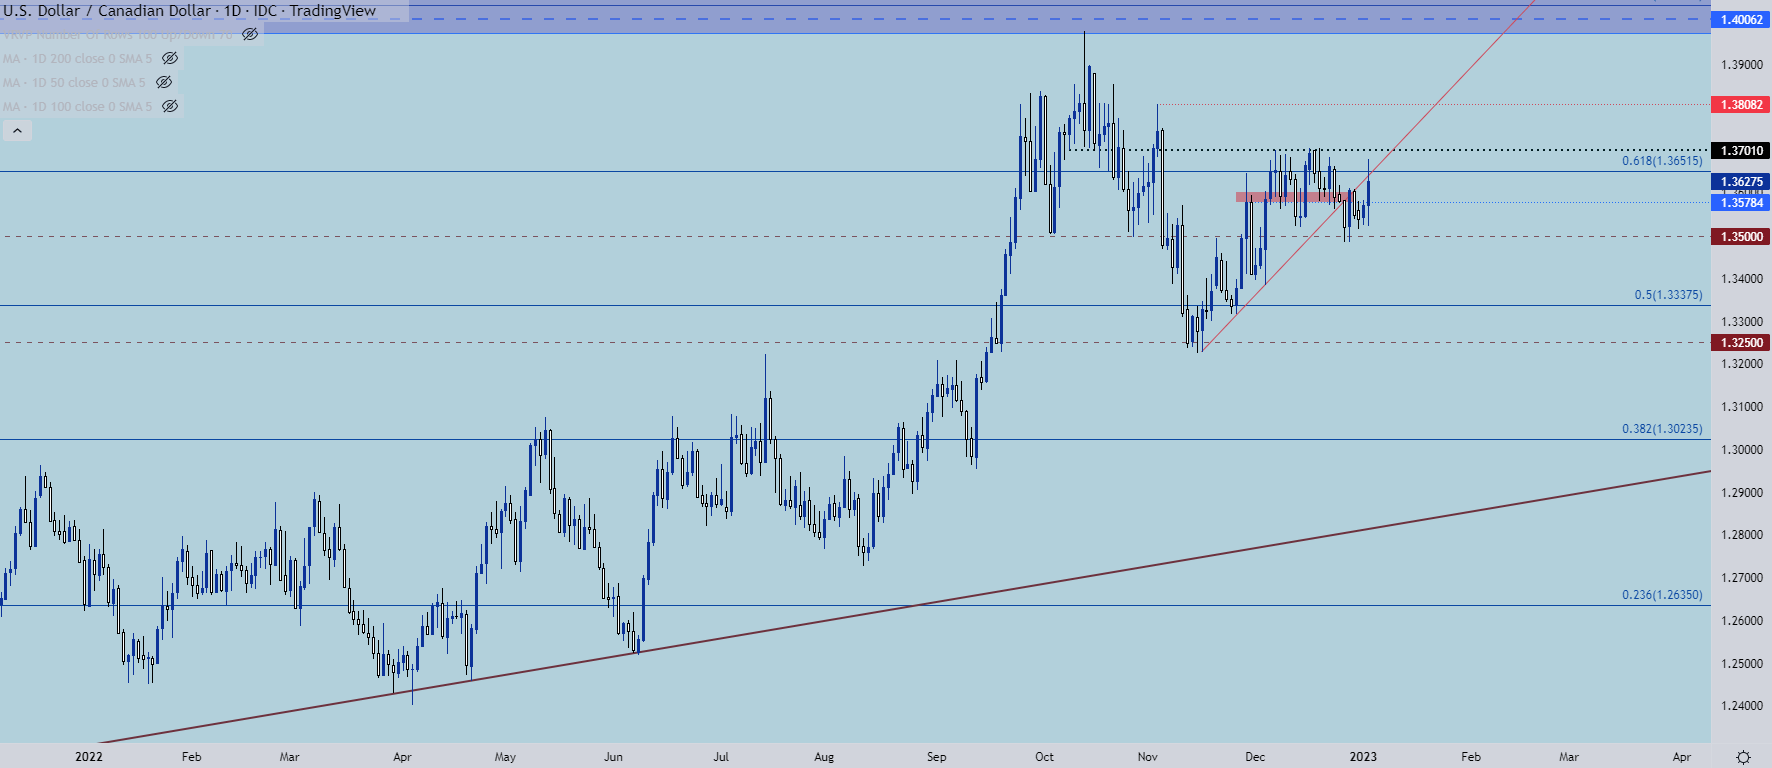Screen dimensions: 1772x768
Task: Select the 1.35000 dark red price label
Action: click(x=1741, y=237)
